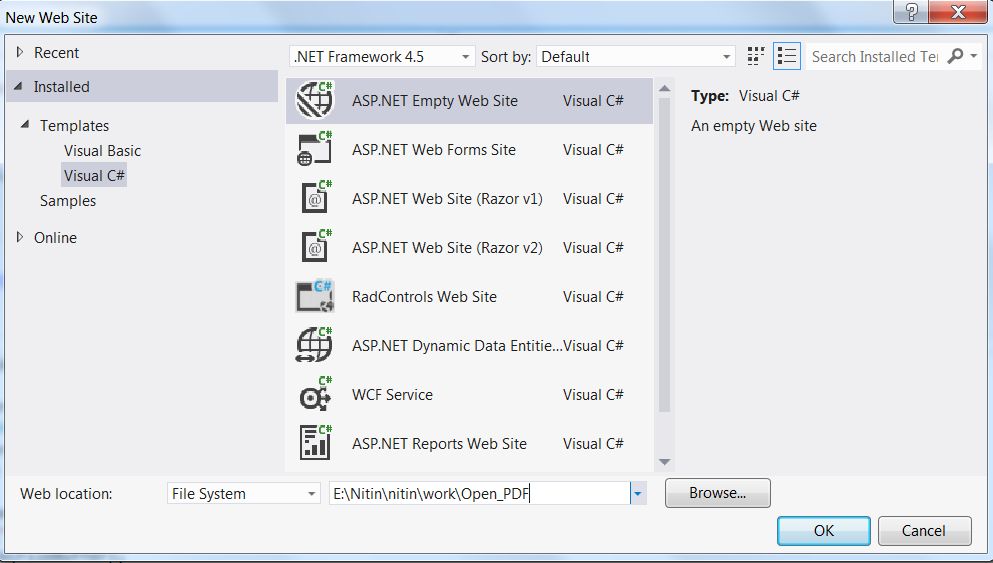Click the Razor v1 web site icon

coord(316,198)
